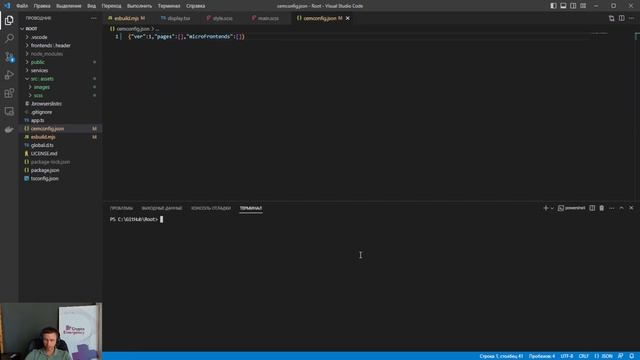640x360 pixels.
Task: Open terminal panel more actions ellipsis
Action: (x=611, y=208)
